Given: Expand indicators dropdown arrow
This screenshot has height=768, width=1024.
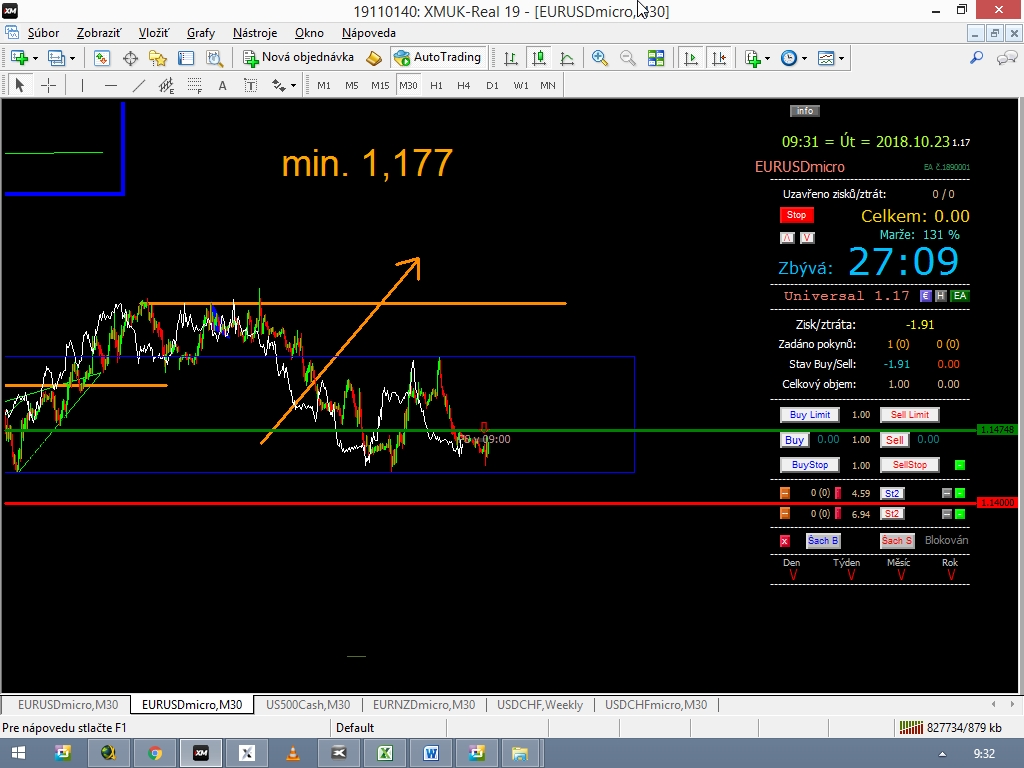Looking at the screenshot, I should pos(767,58).
